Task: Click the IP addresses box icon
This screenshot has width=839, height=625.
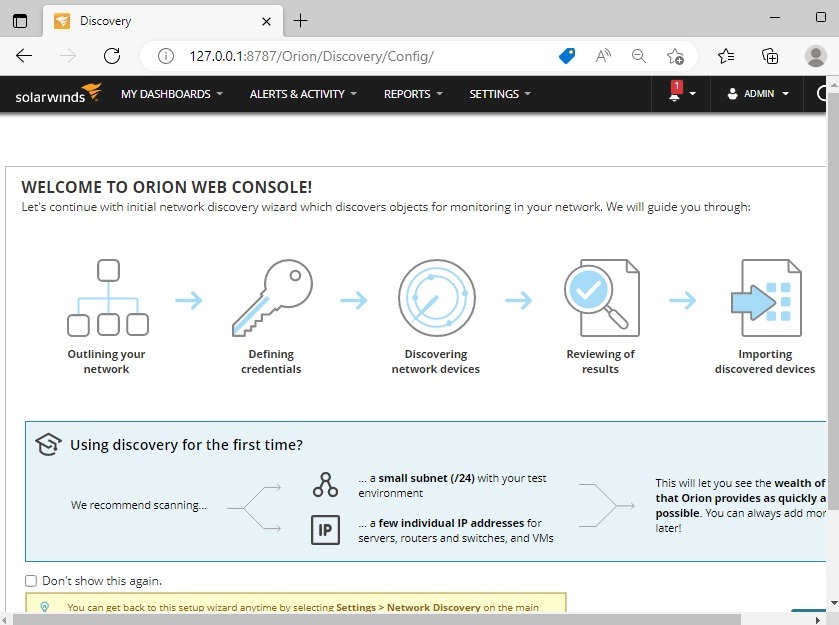Action: [x=325, y=530]
